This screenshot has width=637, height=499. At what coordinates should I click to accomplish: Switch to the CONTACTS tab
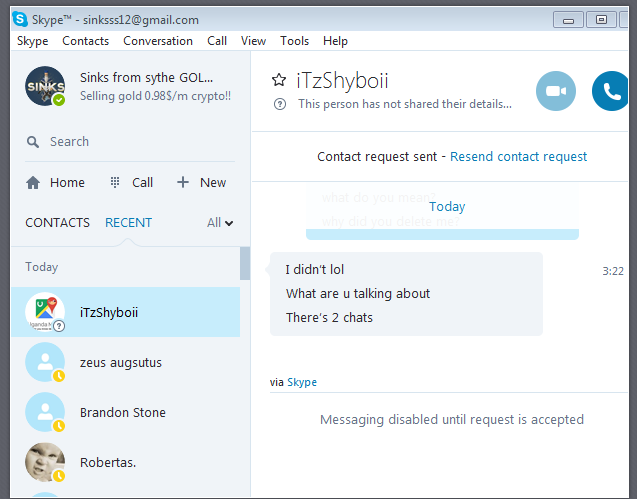tap(57, 223)
